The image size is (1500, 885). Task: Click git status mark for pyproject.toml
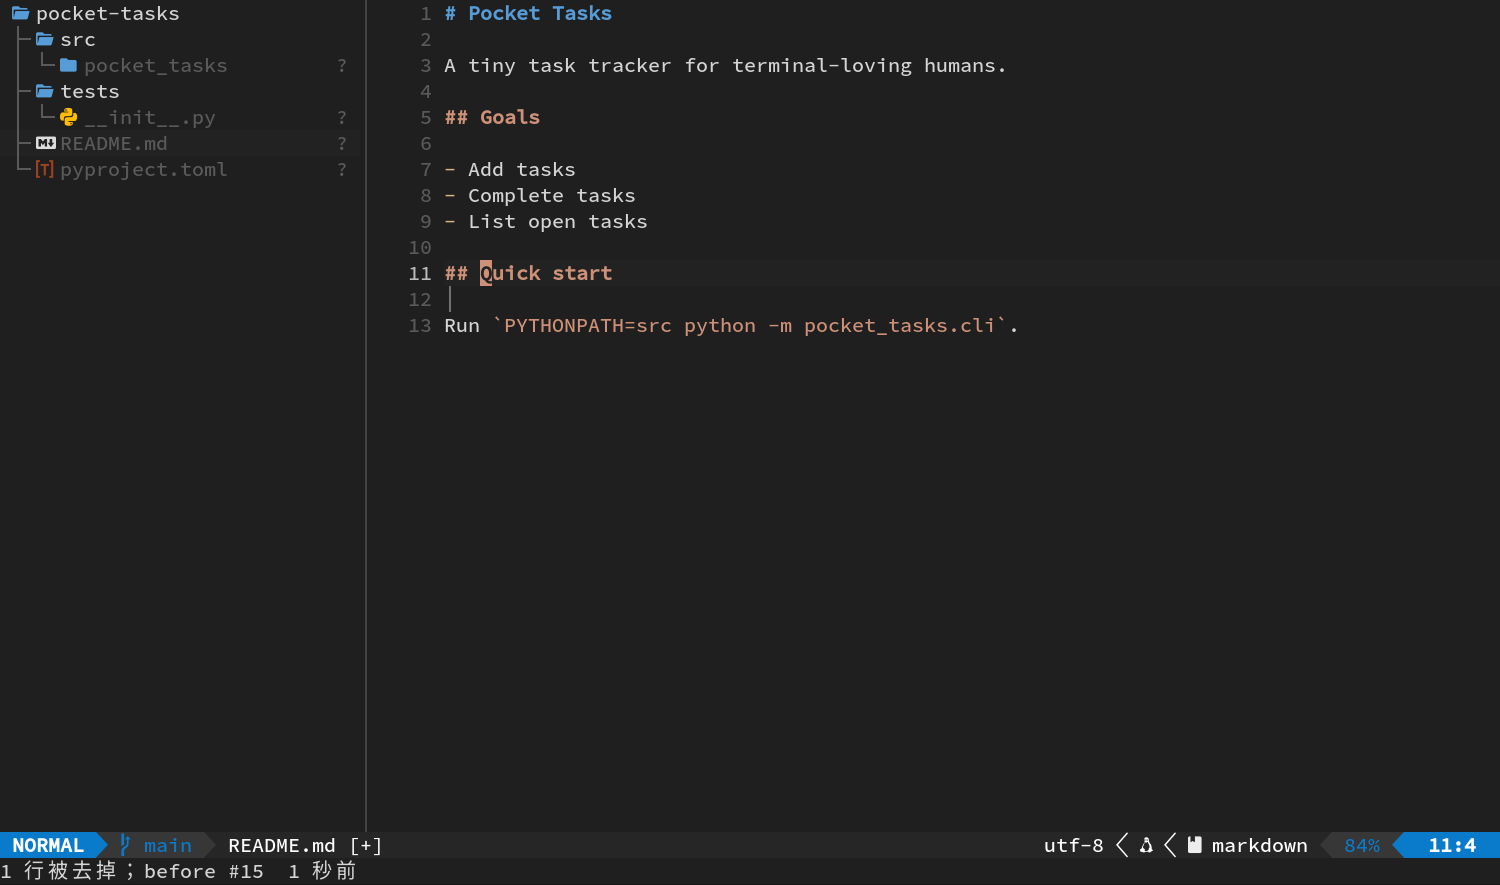[342, 170]
